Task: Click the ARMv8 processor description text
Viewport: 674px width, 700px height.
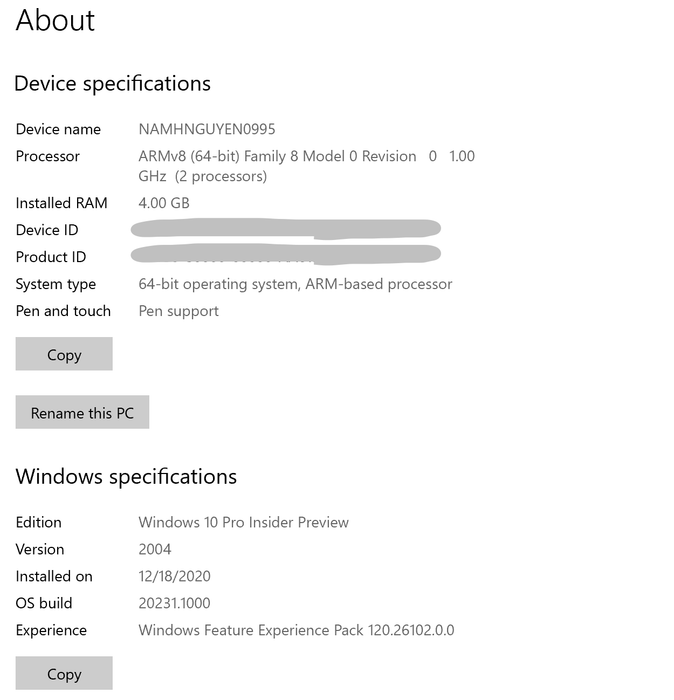Action: (307, 166)
